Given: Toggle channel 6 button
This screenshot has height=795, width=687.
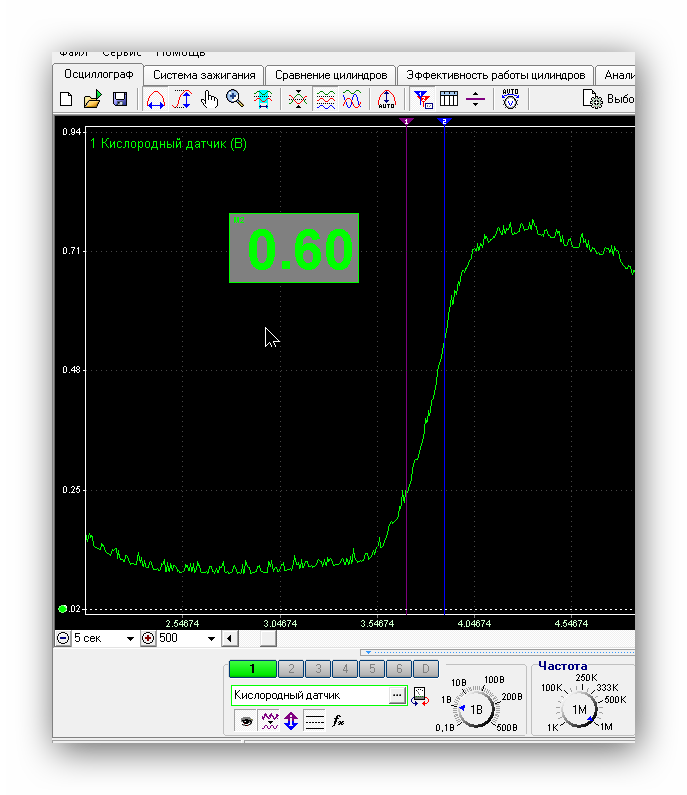Looking at the screenshot, I should [399, 669].
